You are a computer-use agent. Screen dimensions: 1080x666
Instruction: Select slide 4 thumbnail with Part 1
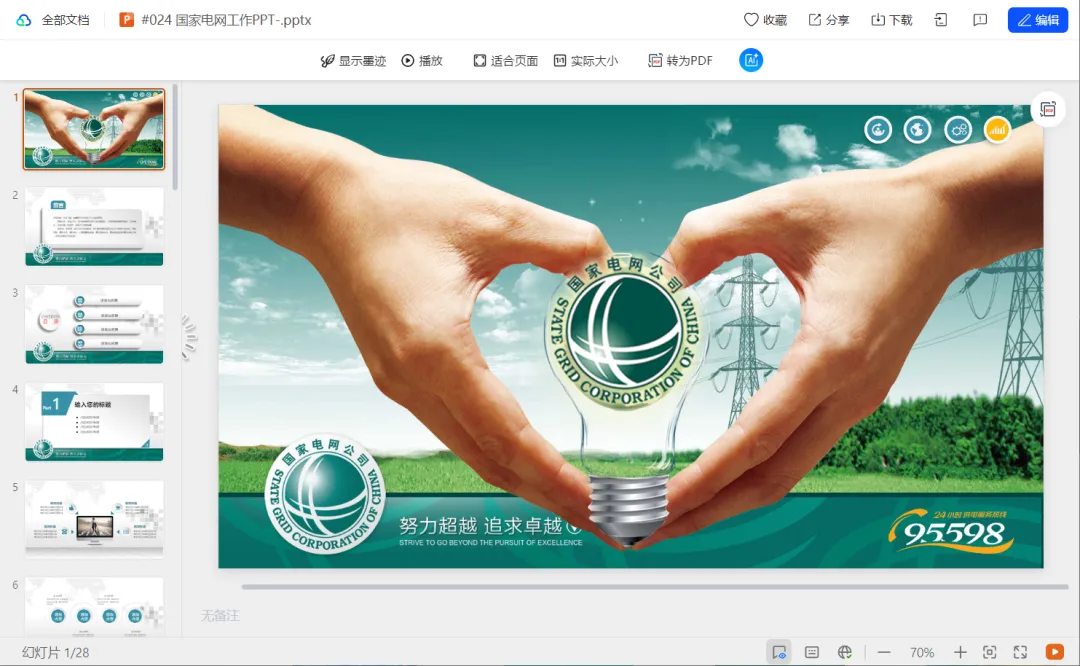[94, 422]
